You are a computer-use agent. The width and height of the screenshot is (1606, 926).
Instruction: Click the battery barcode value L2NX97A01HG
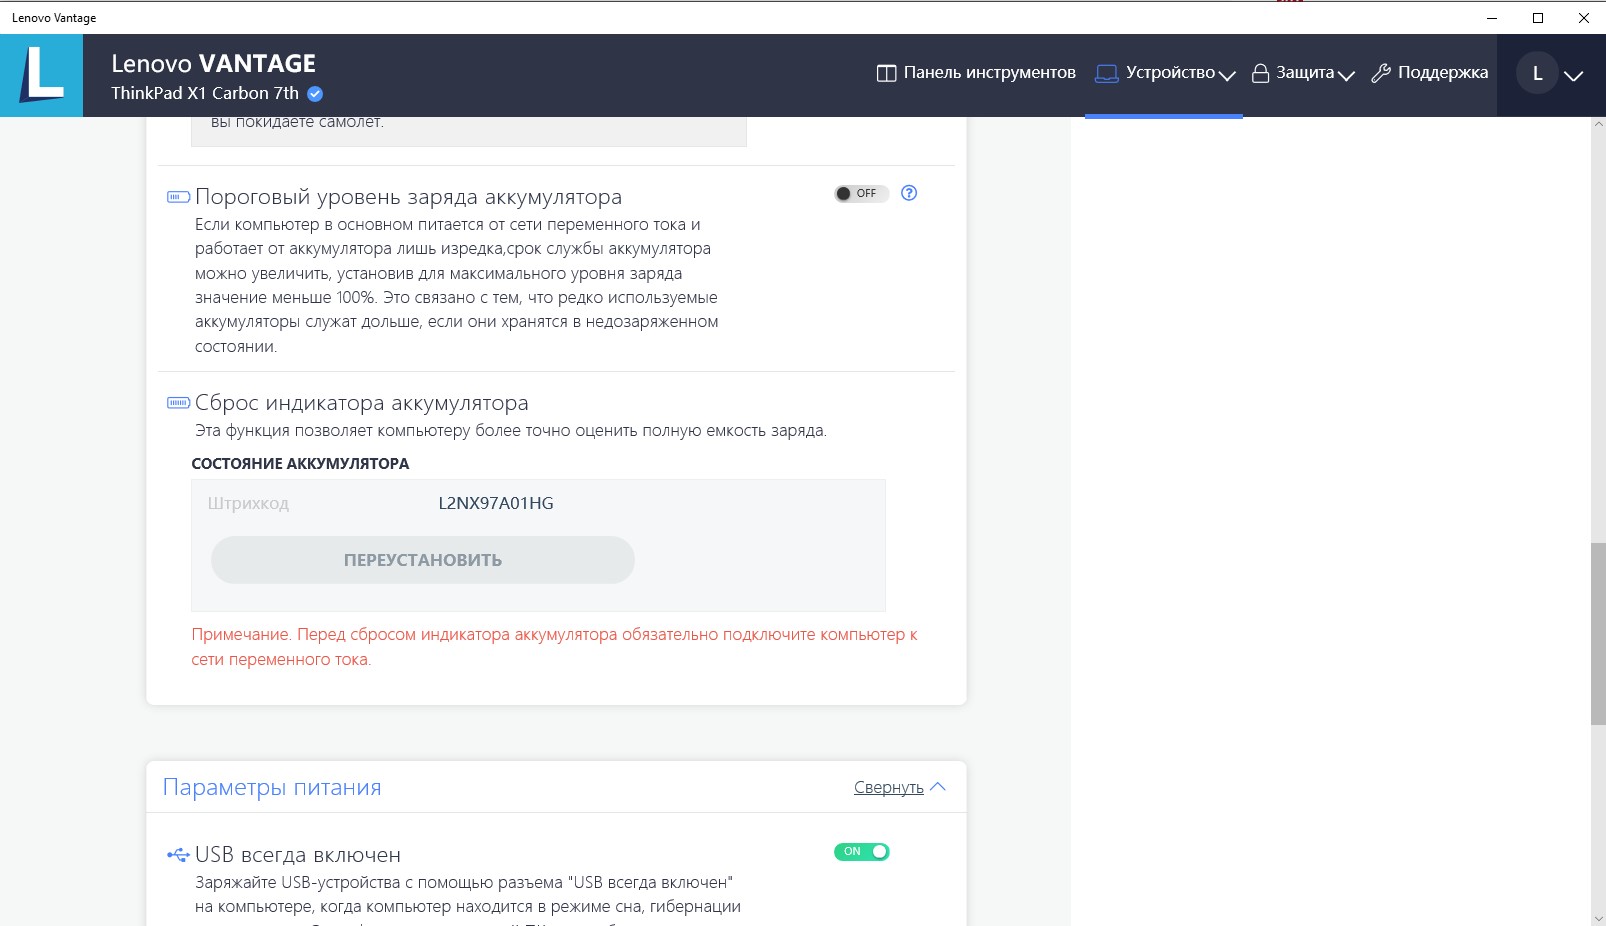point(496,504)
